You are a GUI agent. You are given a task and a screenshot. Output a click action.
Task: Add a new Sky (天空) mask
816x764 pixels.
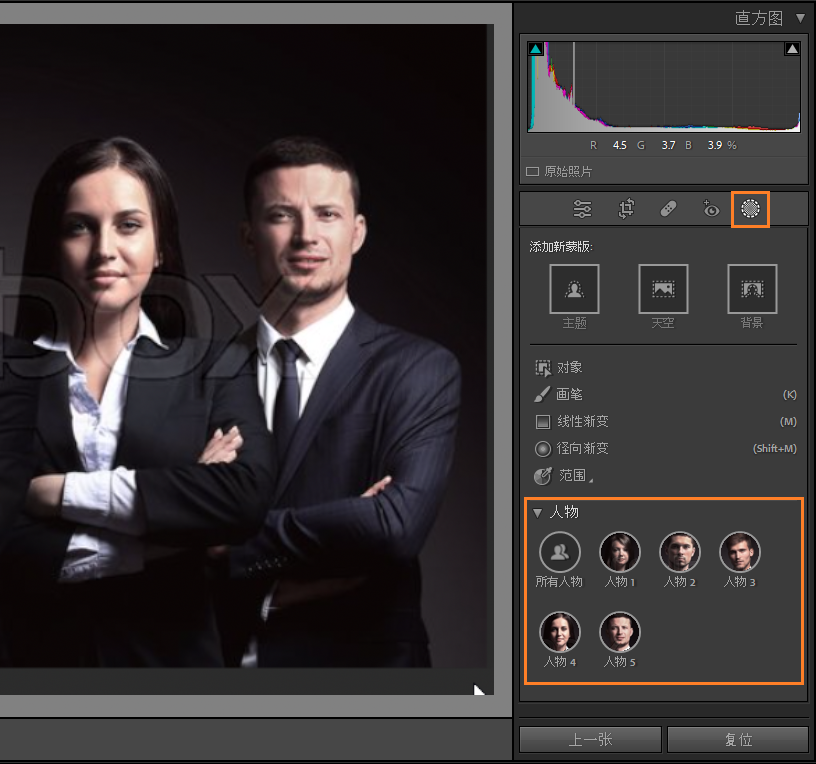pos(663,289)
